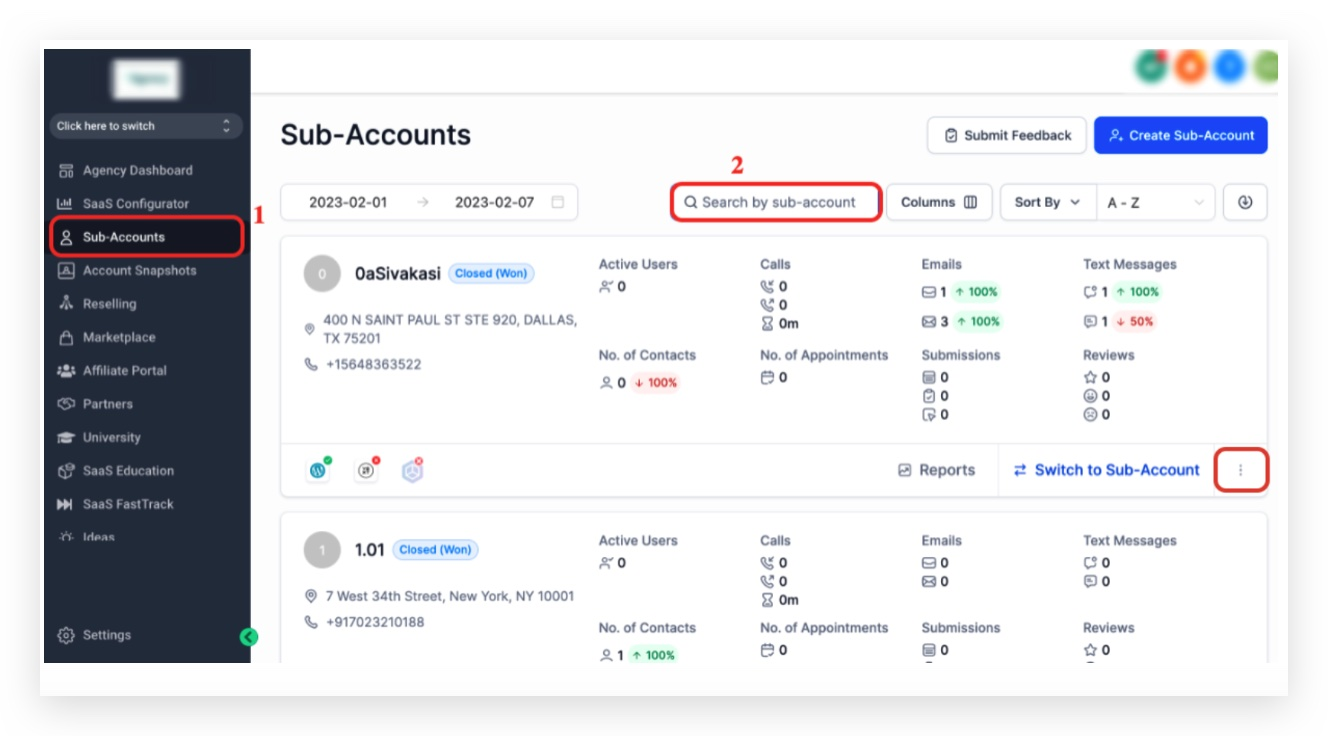Image resolution: width=1328 pixels, height=736 pixels.
Task: Click the Account Snapshots icon
Action: pyautogui.click(x=66, y=270)
